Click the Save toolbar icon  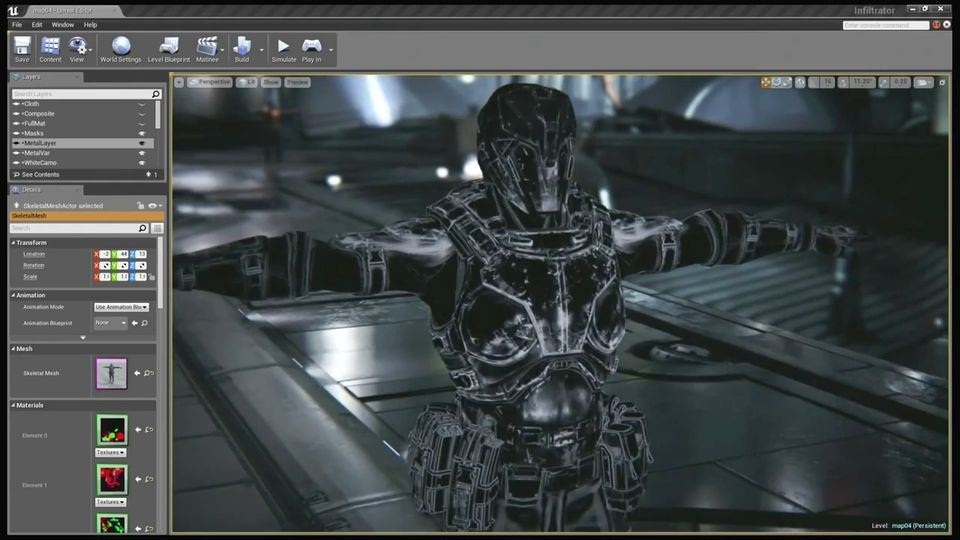[22, 49]
